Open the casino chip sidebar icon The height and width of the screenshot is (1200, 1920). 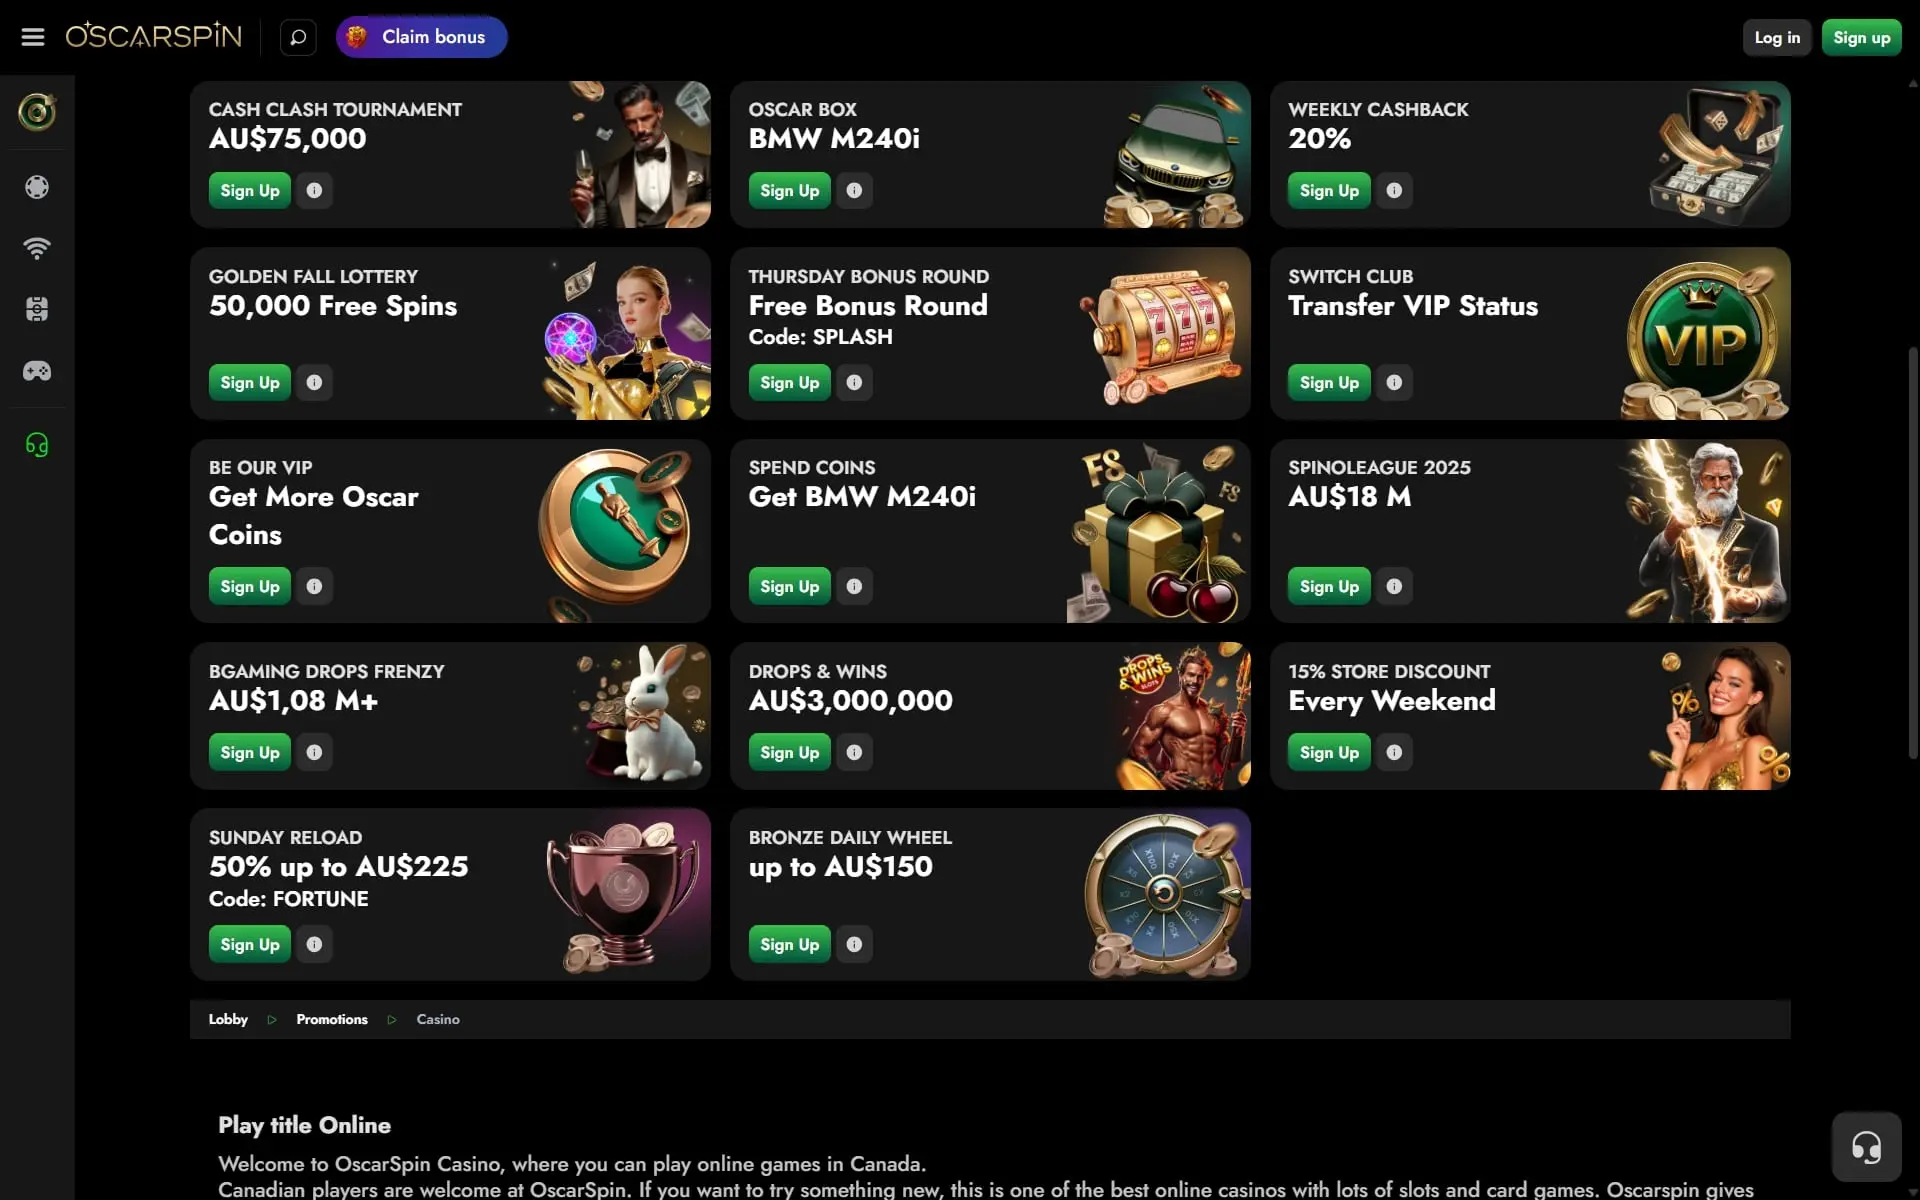(x=37, y=187)
